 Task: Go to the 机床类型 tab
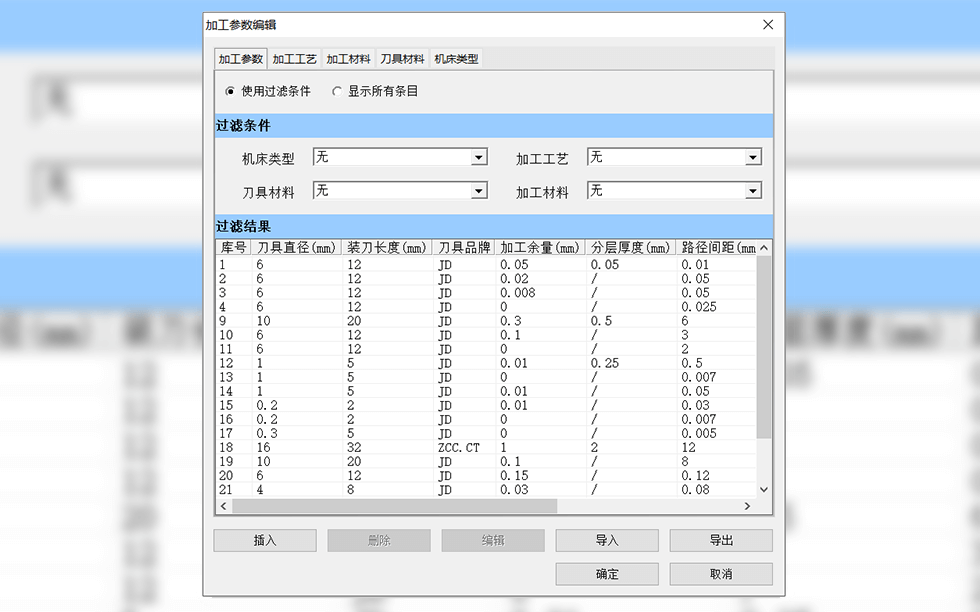(456, 59)
